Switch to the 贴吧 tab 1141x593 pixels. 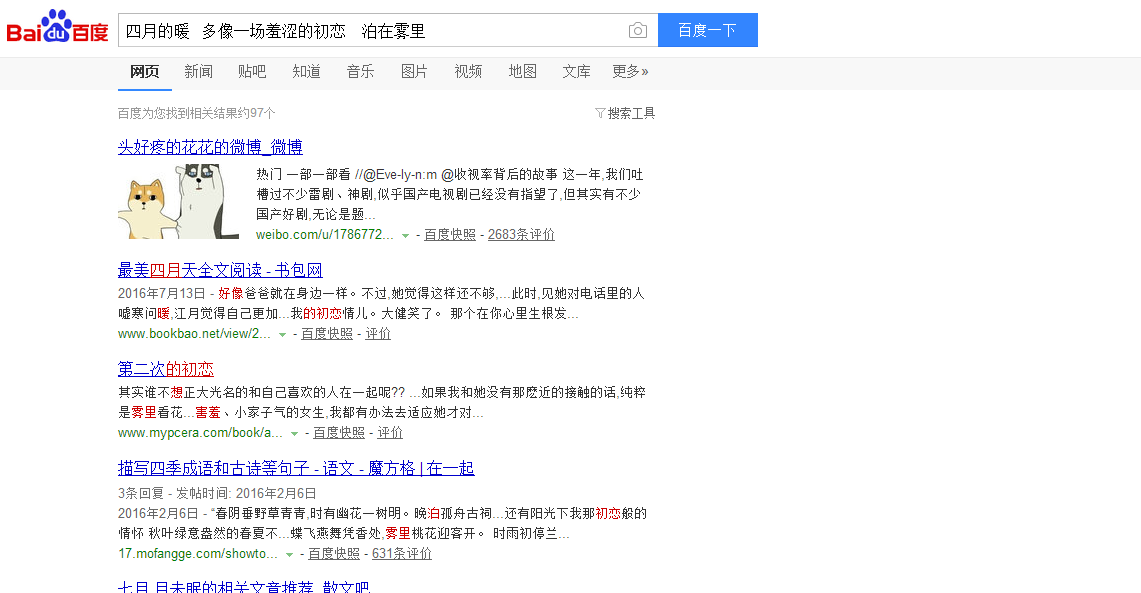(253, 71)
